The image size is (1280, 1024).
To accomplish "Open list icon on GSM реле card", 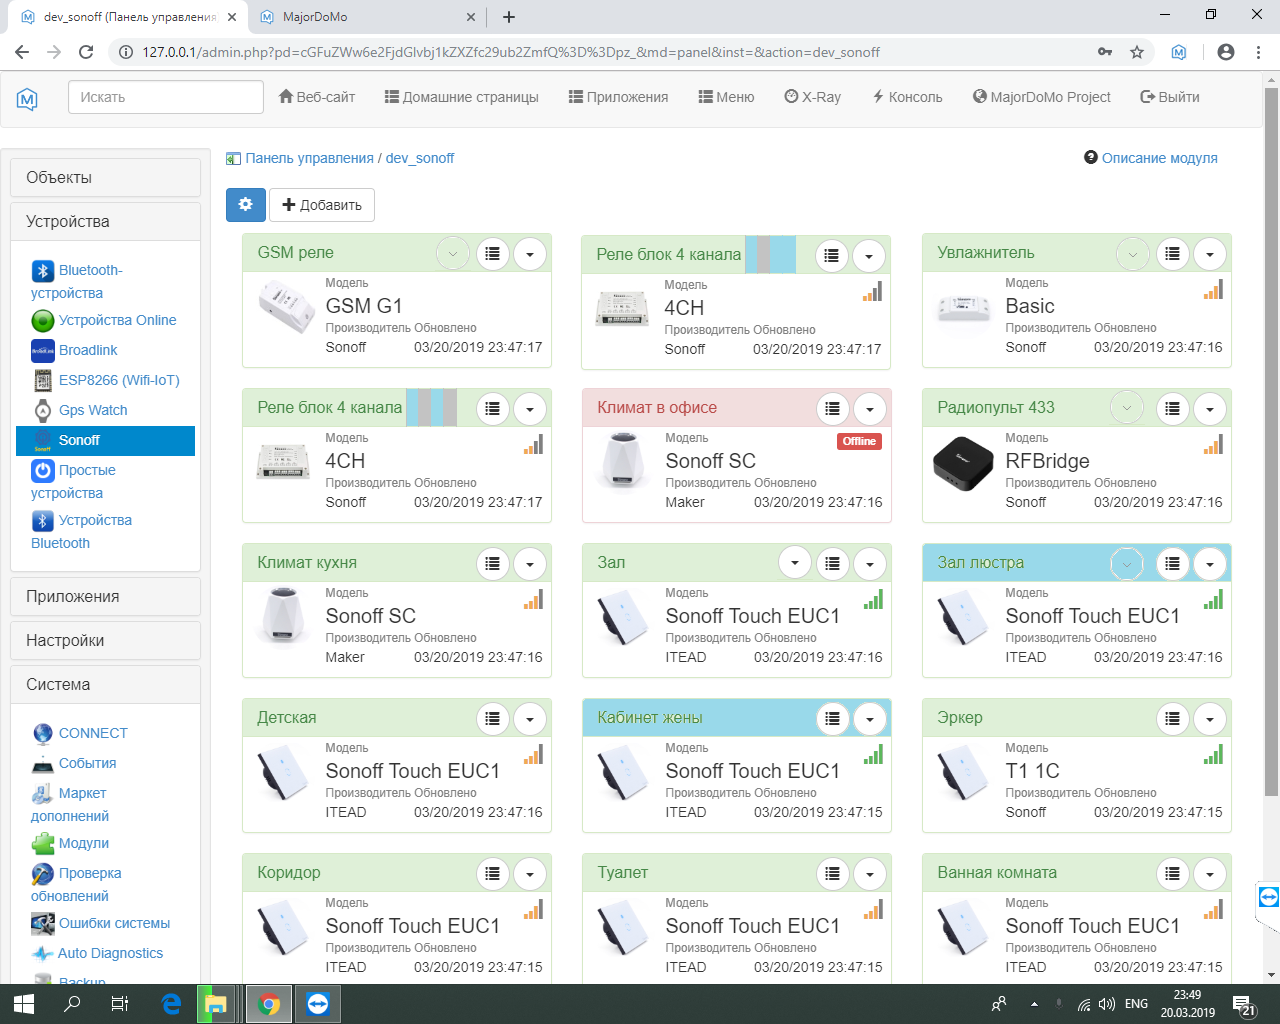I will coord(492,254).
